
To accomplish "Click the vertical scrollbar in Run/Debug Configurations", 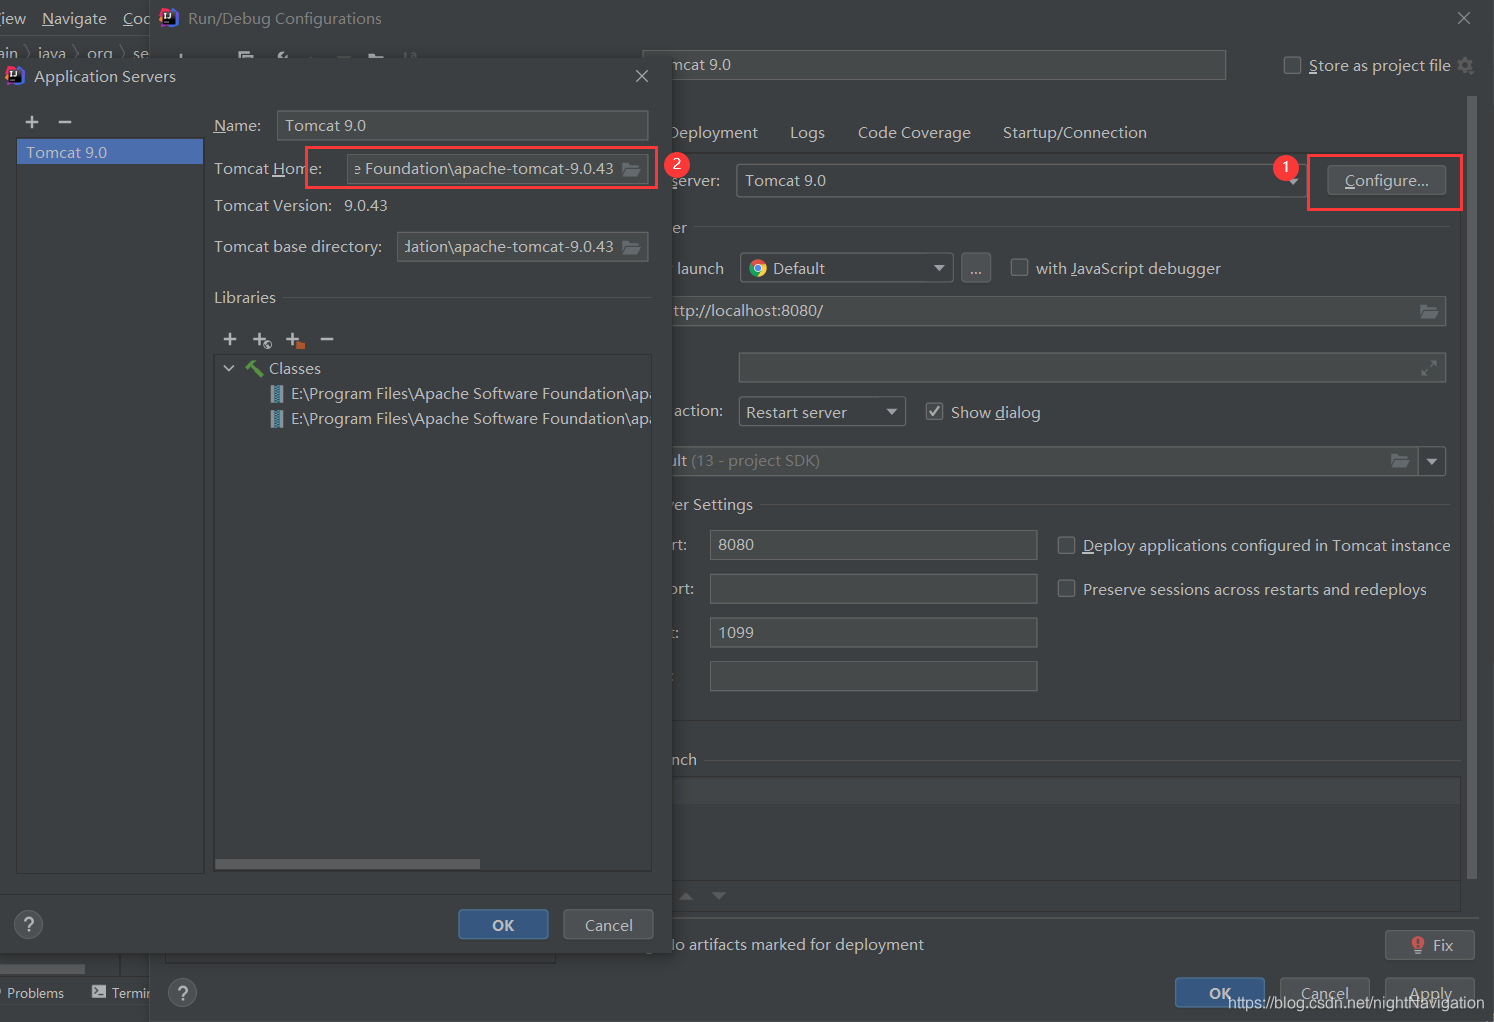I will click(x=1472, y=487).
